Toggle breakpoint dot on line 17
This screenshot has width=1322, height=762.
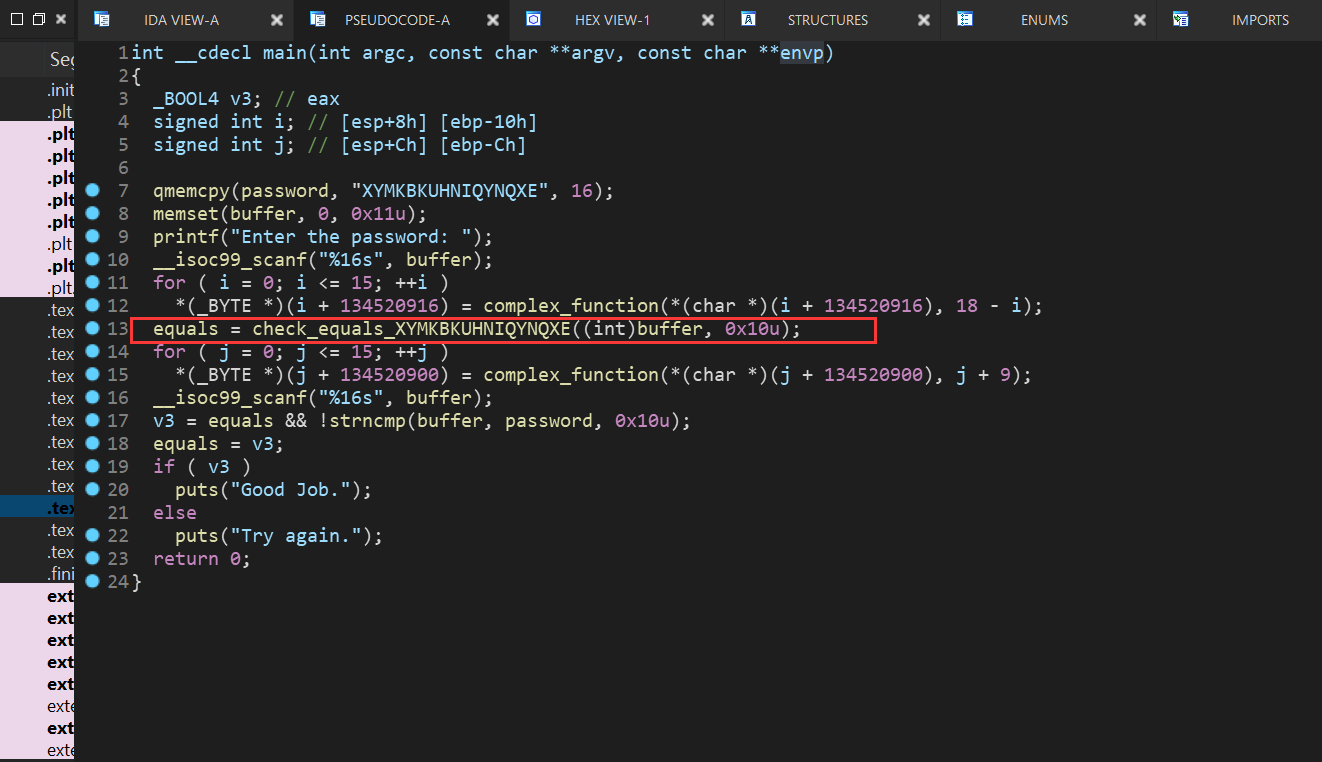click(x=93, y=420)
